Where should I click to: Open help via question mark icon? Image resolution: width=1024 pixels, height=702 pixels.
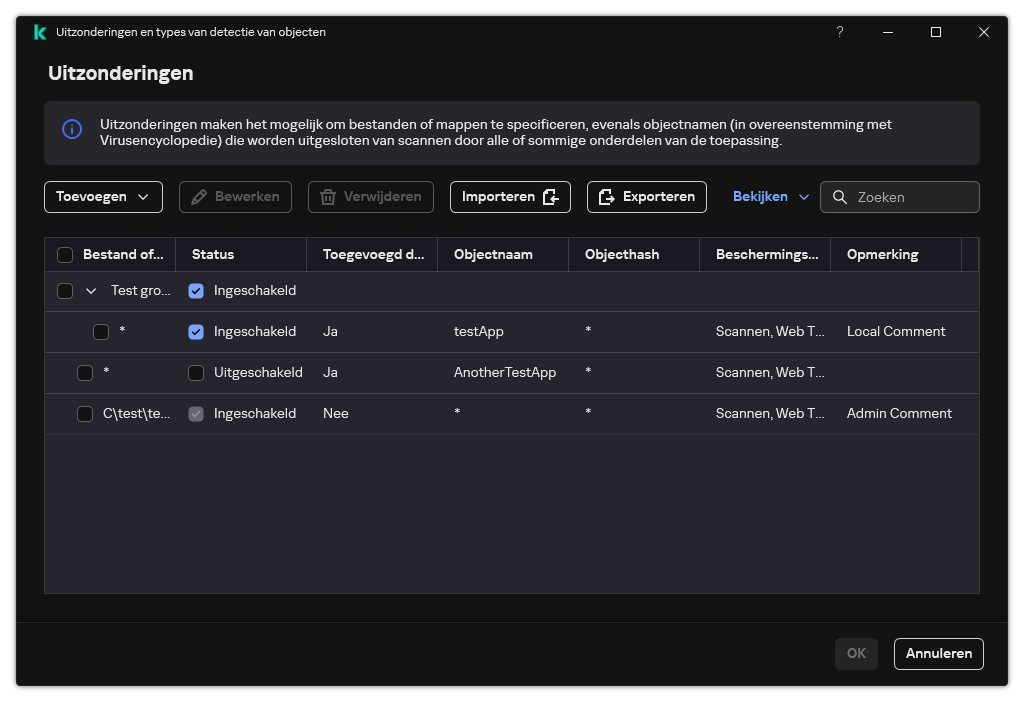[839, 32]
